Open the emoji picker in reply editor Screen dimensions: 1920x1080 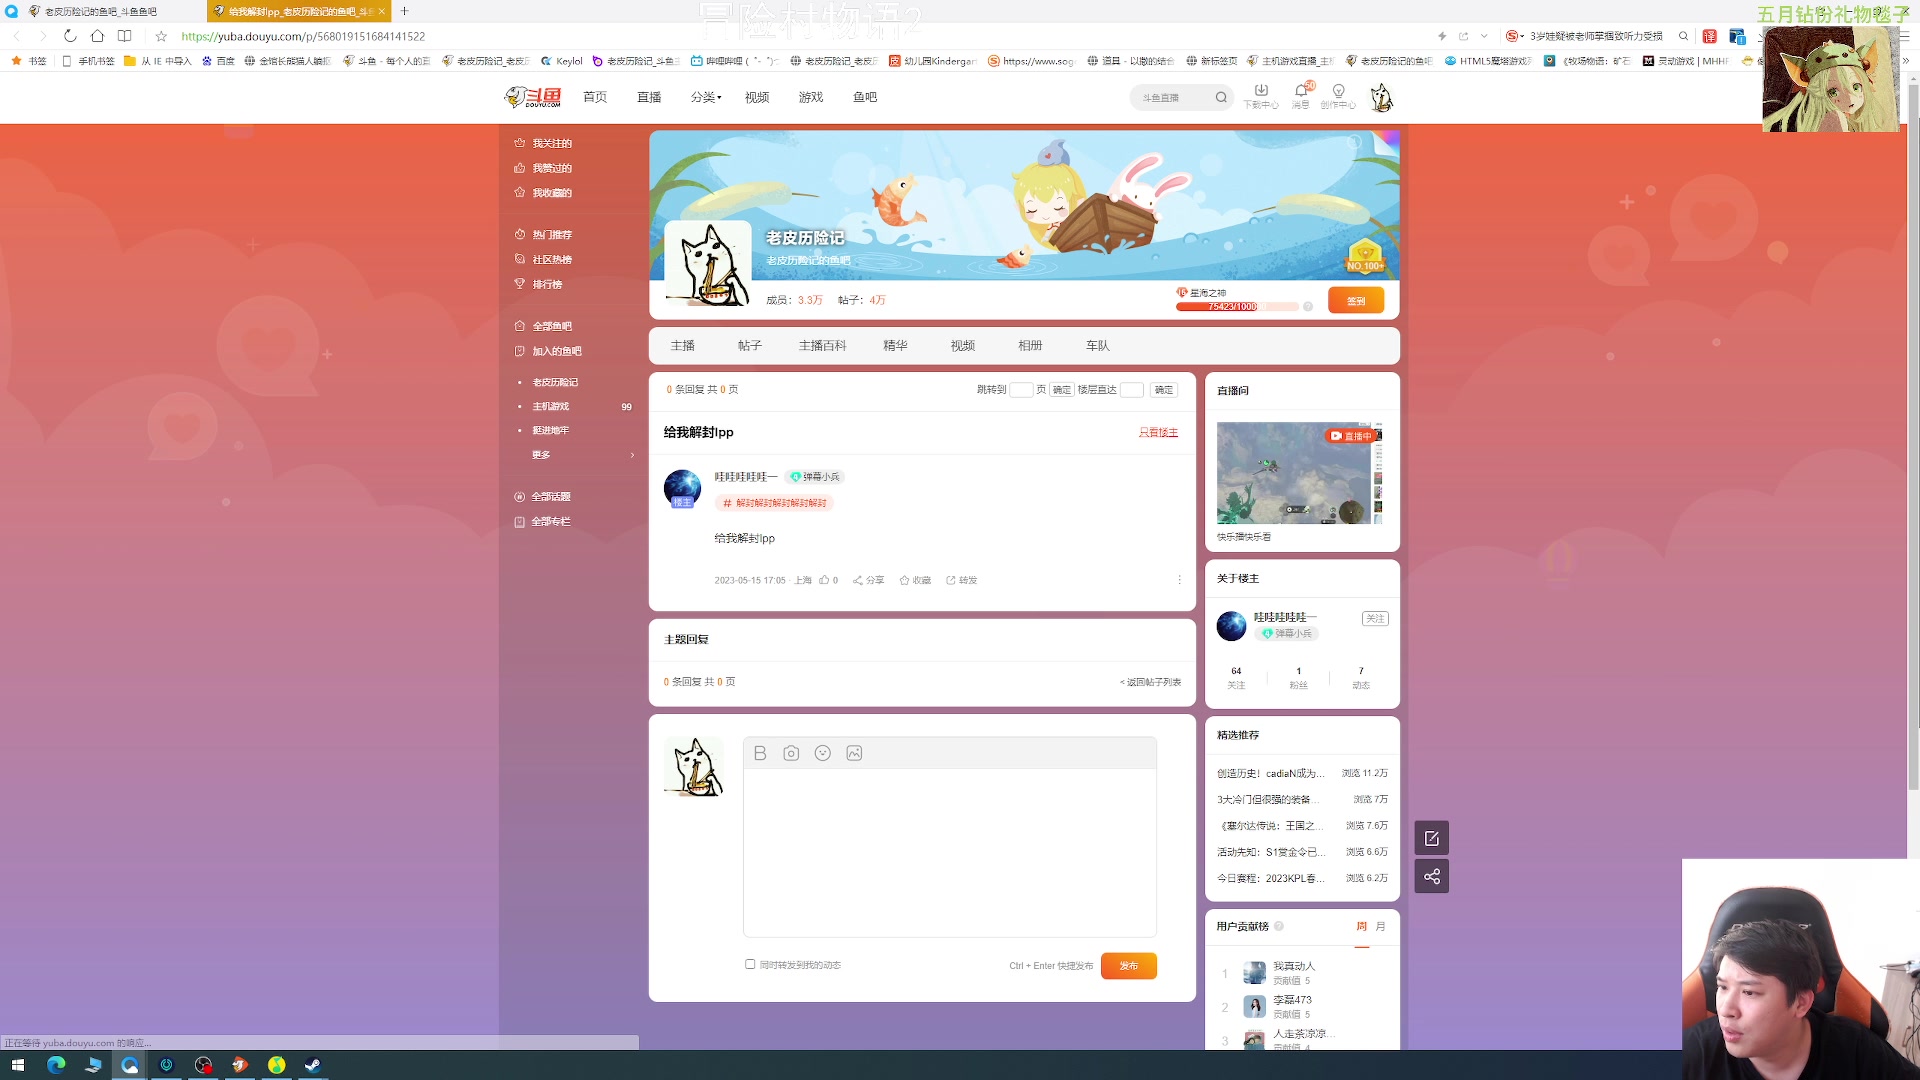[823, 753]
